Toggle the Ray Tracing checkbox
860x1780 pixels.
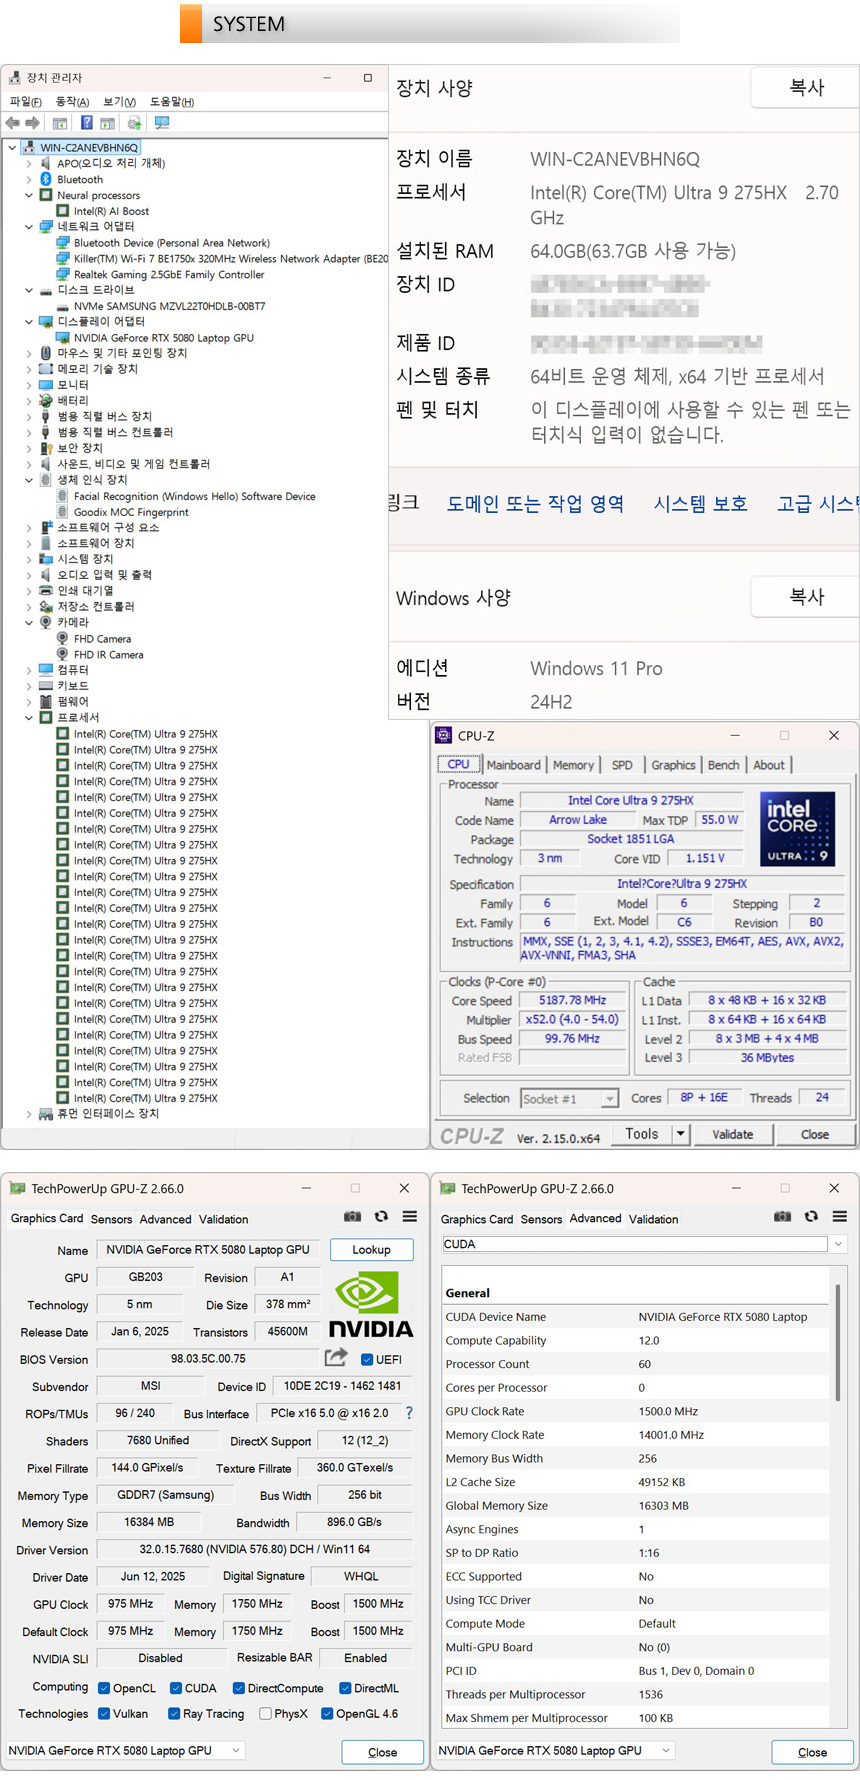point(174,1713)
